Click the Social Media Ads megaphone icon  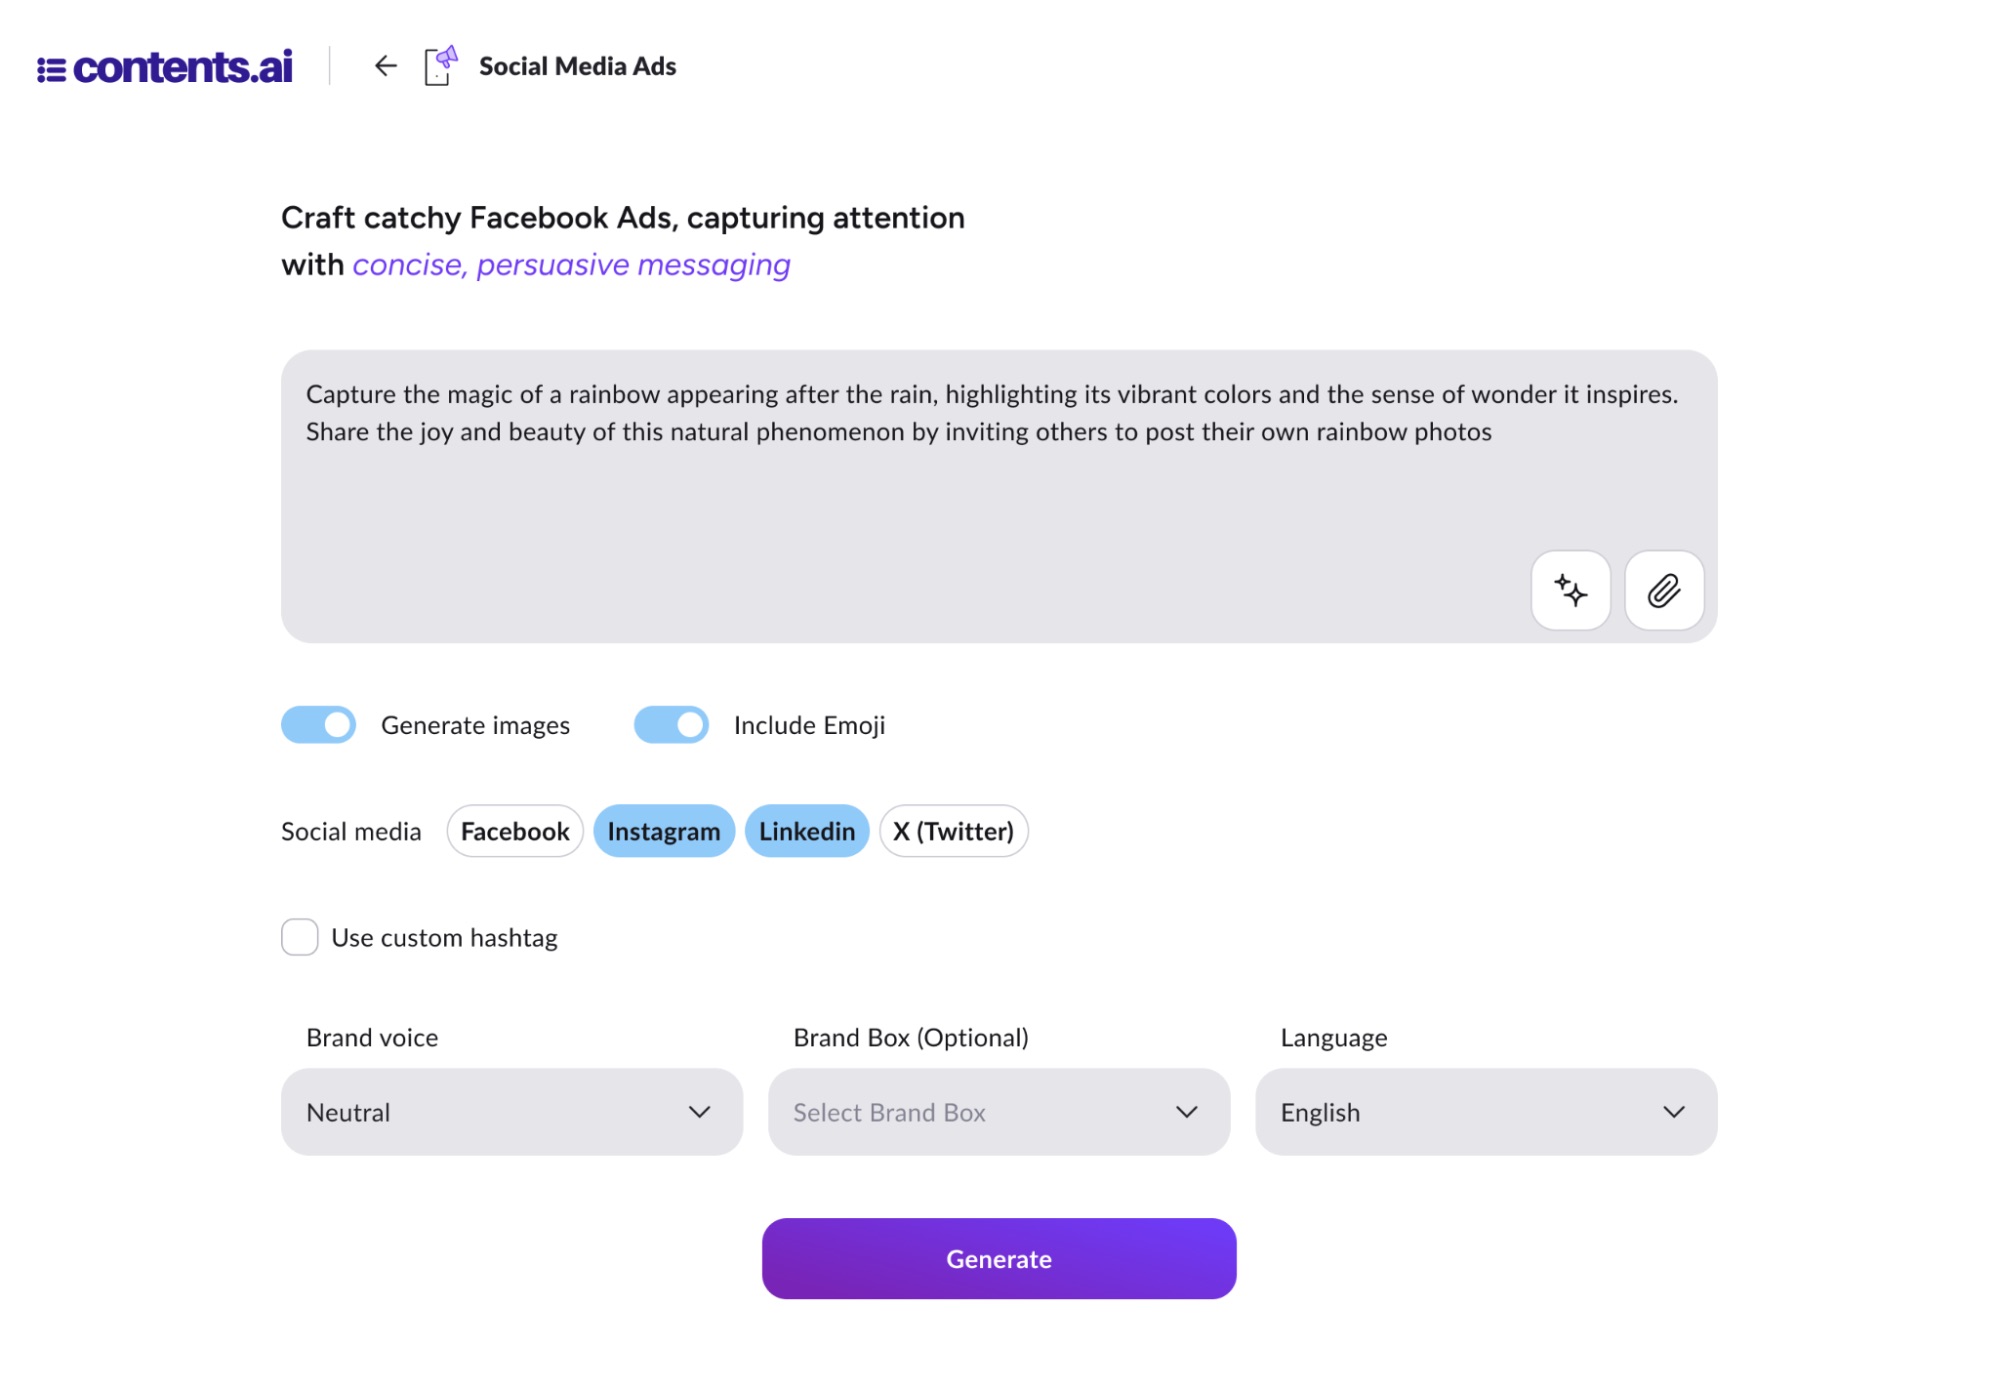click(441, 66)
